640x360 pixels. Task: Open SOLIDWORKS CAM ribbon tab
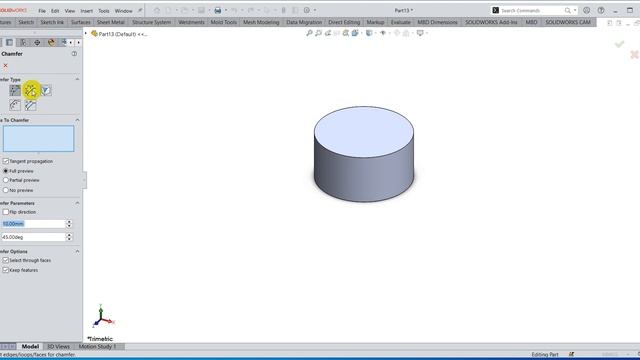(568, 22)
